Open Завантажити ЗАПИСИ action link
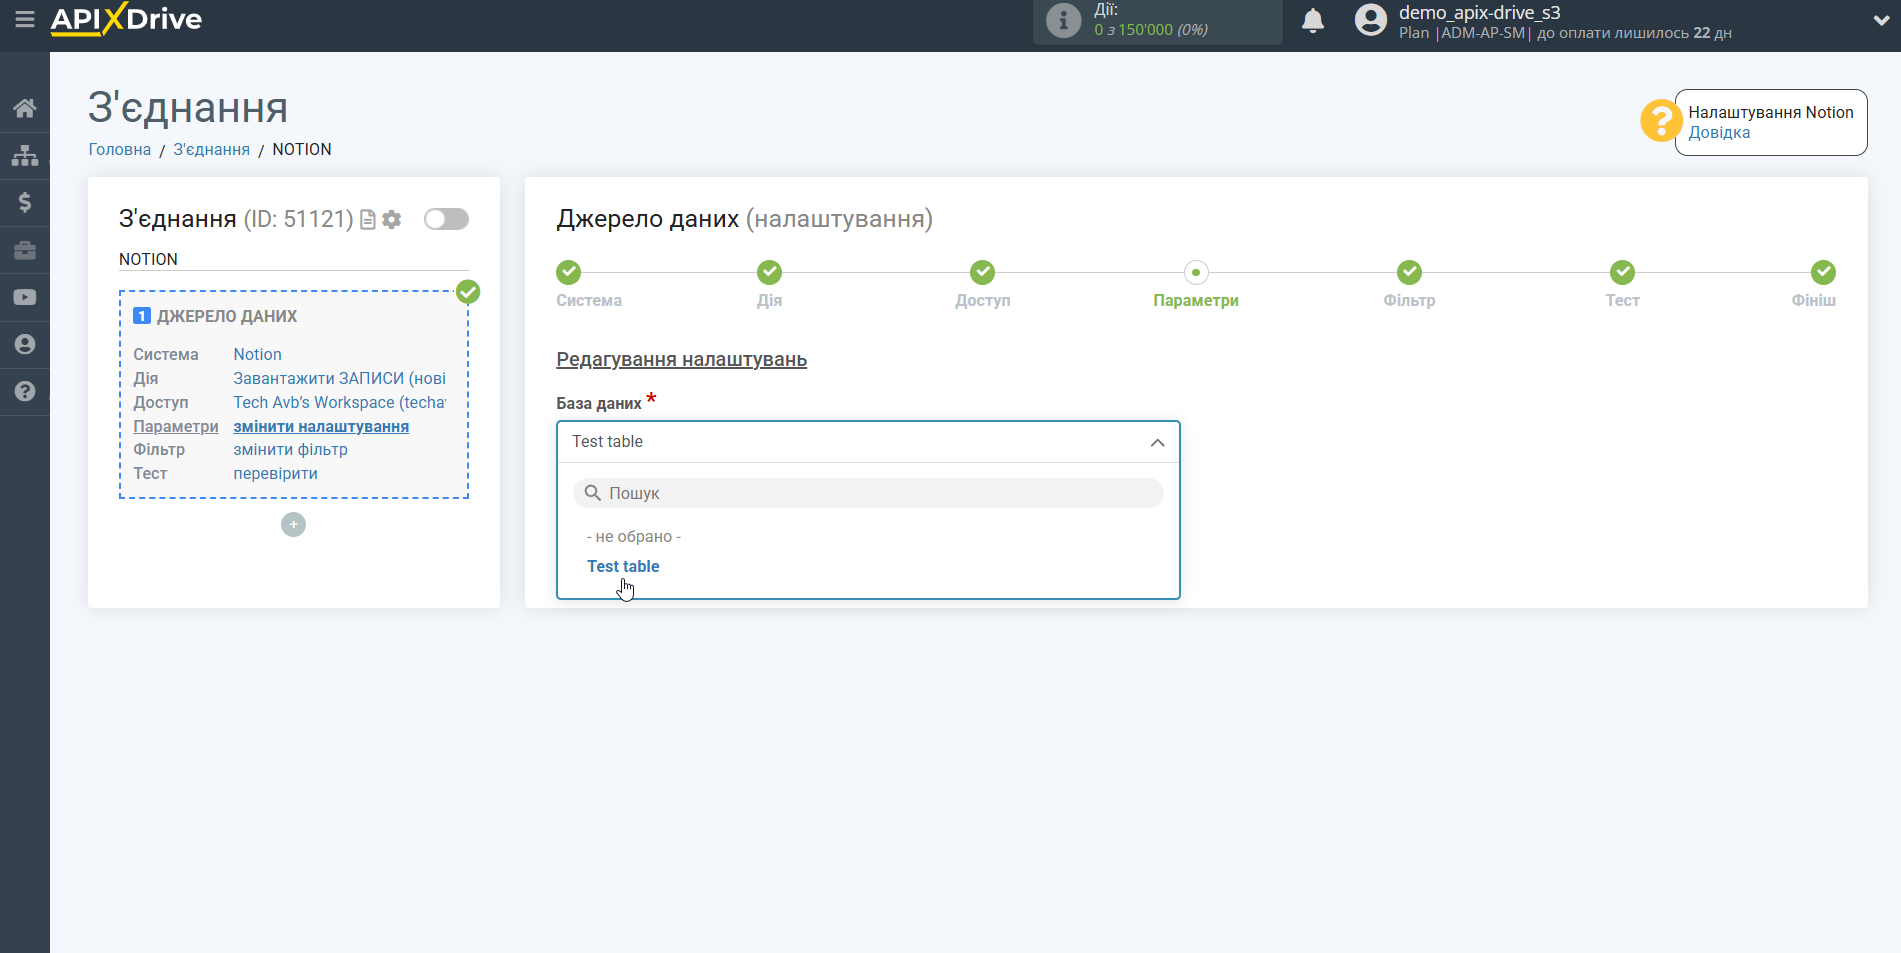Image resolution: width=1901 pixels, height=953 pixels. coord(340,378)
